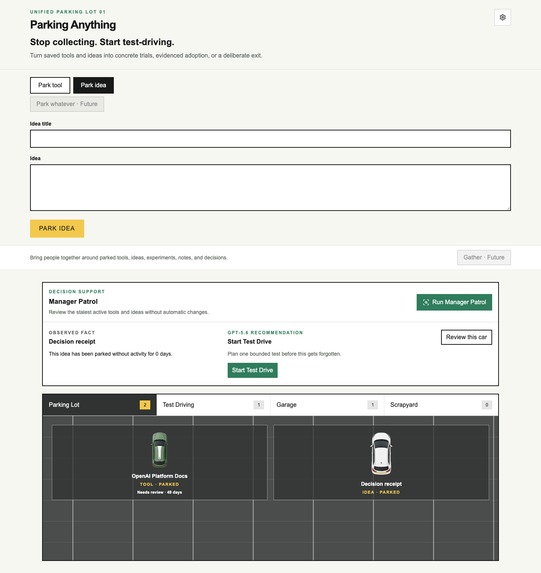Select the Park tool mode

pyautogui.click(x=50, y=85)
